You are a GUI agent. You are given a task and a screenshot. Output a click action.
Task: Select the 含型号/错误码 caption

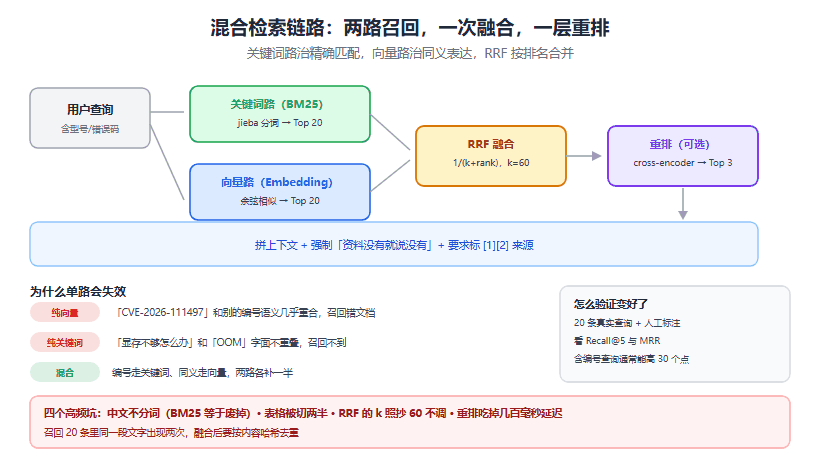[90, 129]
